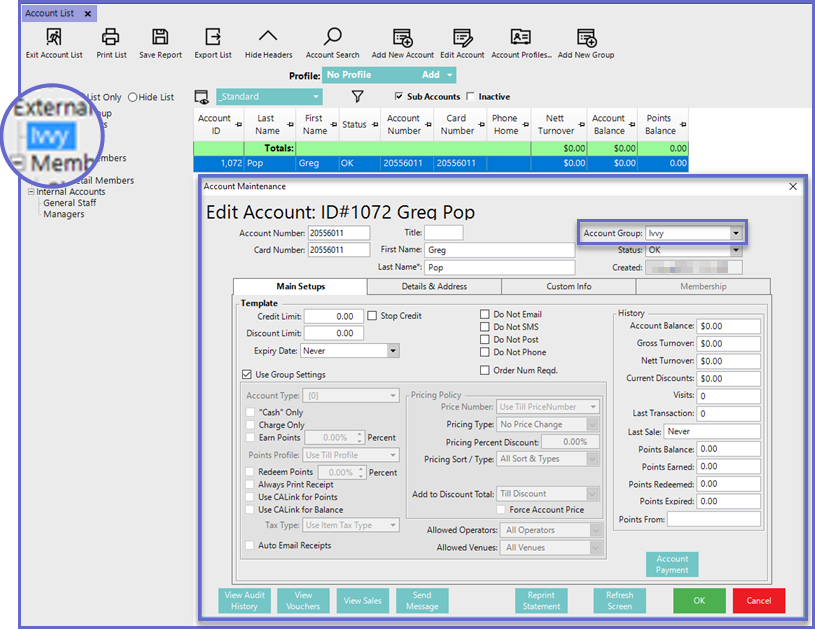Click the View Sales button
Image resolution: width=815 pixels, height=629 pixels.
pyautogui.click(x=363, y=601)
